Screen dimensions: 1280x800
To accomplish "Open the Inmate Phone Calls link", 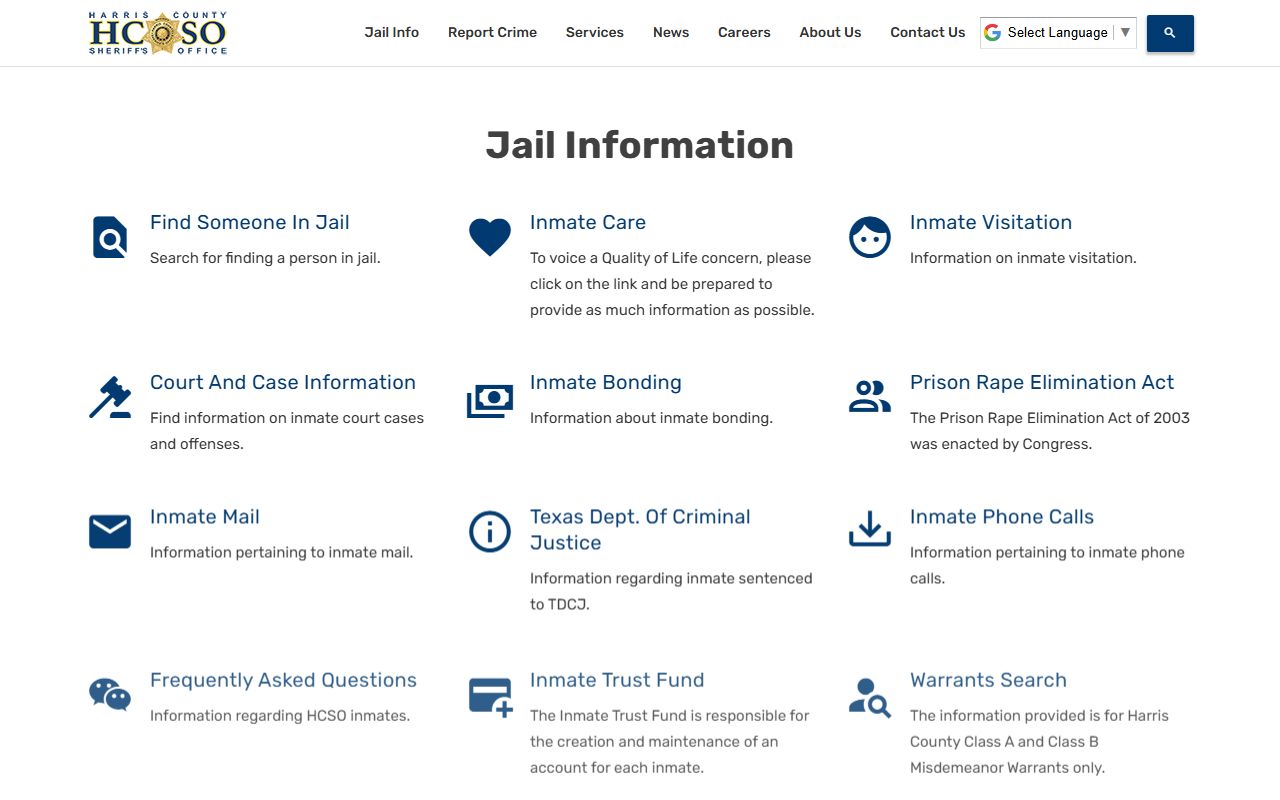I will click(1002, 516).
